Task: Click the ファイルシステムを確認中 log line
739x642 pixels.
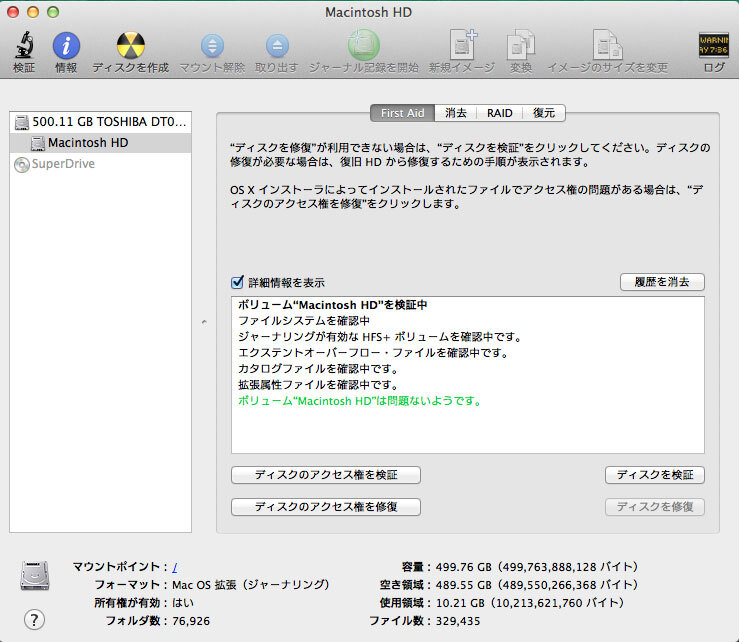Action: 304,321
